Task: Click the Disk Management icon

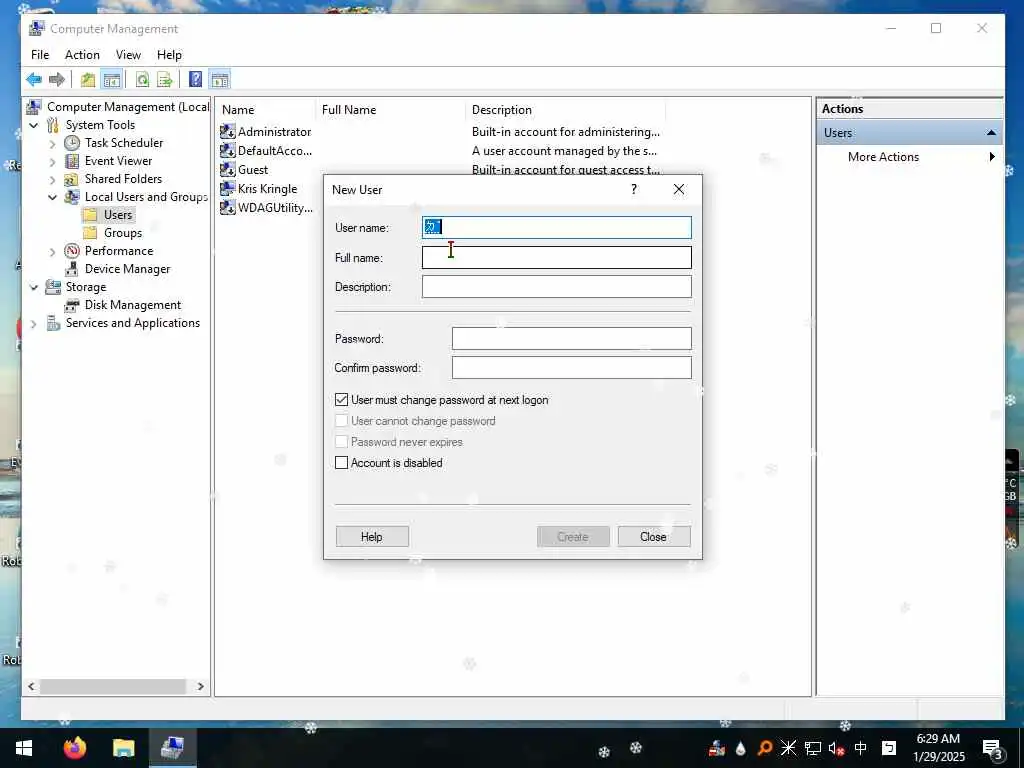Action: click(72, 305)
